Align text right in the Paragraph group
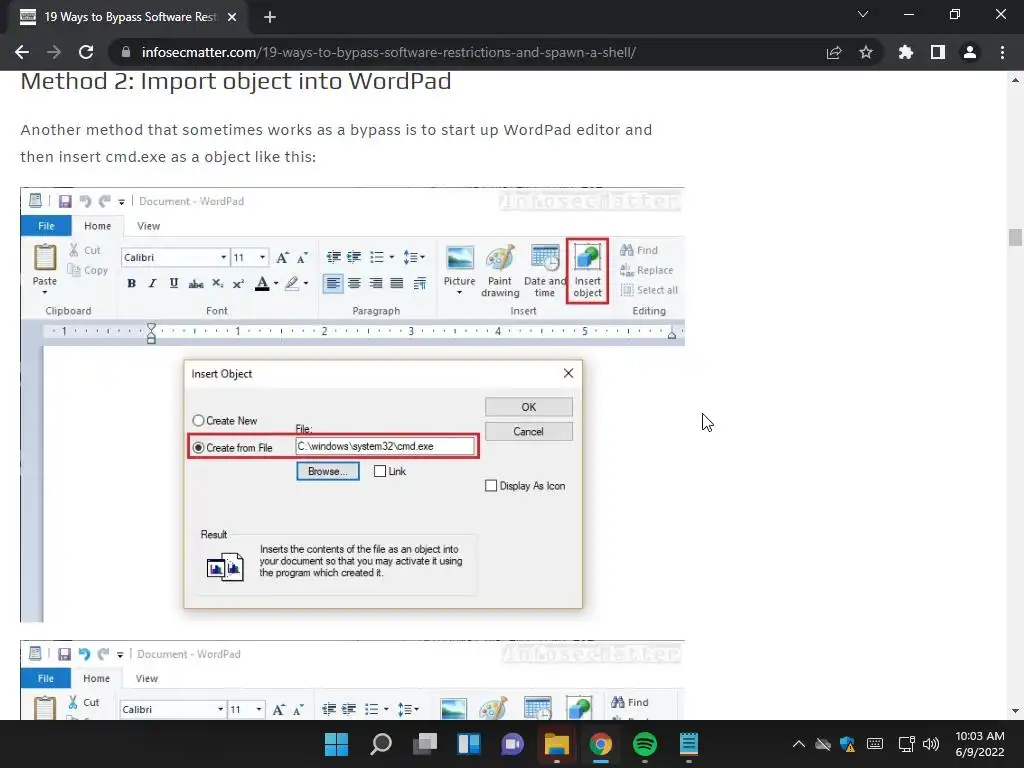This screenshot has width=1024, height=768. pyautogui.click(x=376, y=283)
